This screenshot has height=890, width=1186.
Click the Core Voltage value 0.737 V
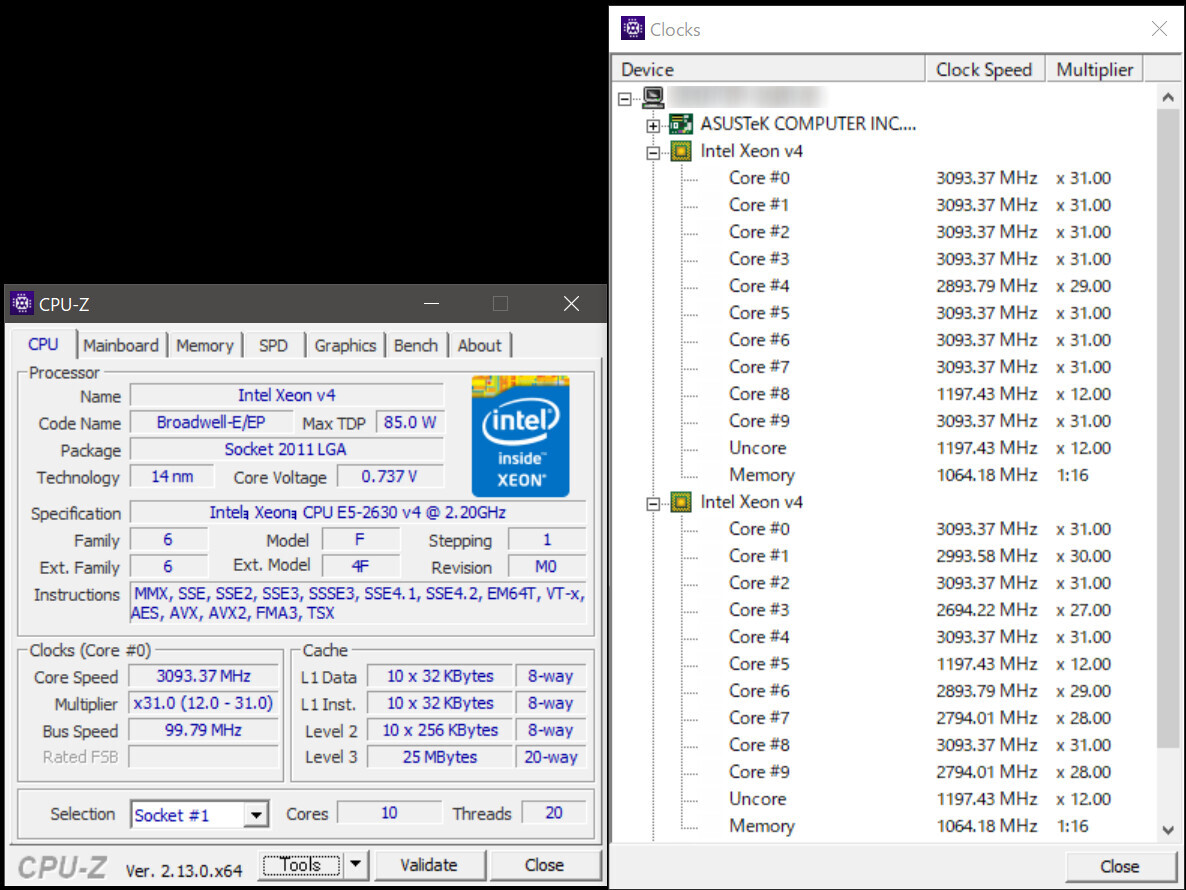point(390,476)
